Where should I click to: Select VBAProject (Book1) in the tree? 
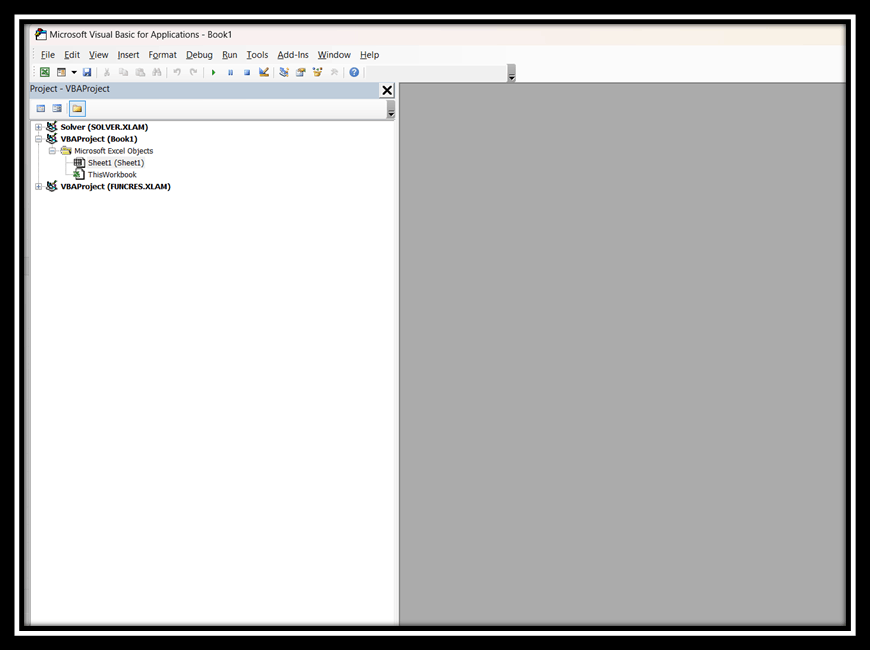click(99, 139)
